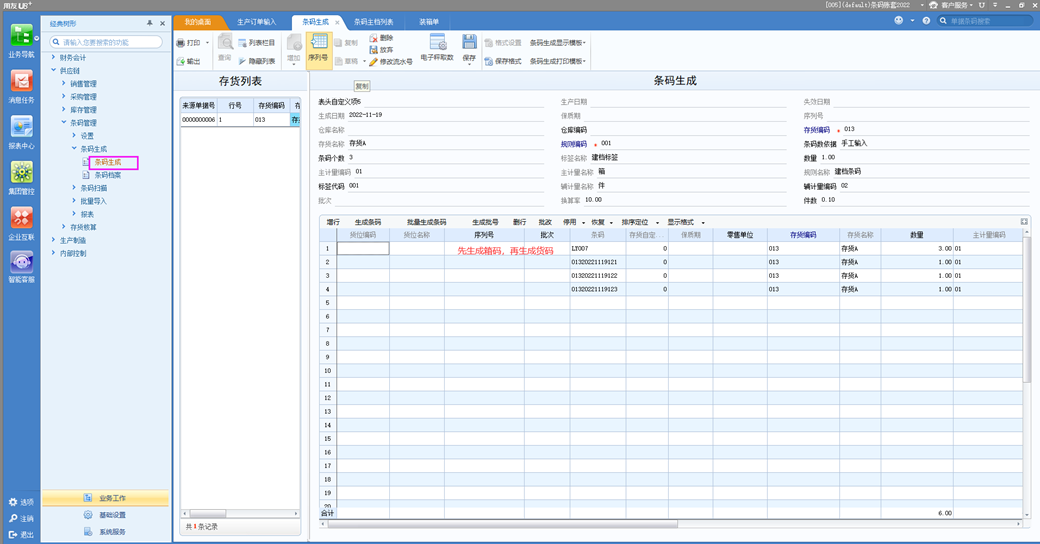This screenshot has height=544, width=1040.
Task: Expand the 库存管理 tree node
Action: tap(64, 109)
